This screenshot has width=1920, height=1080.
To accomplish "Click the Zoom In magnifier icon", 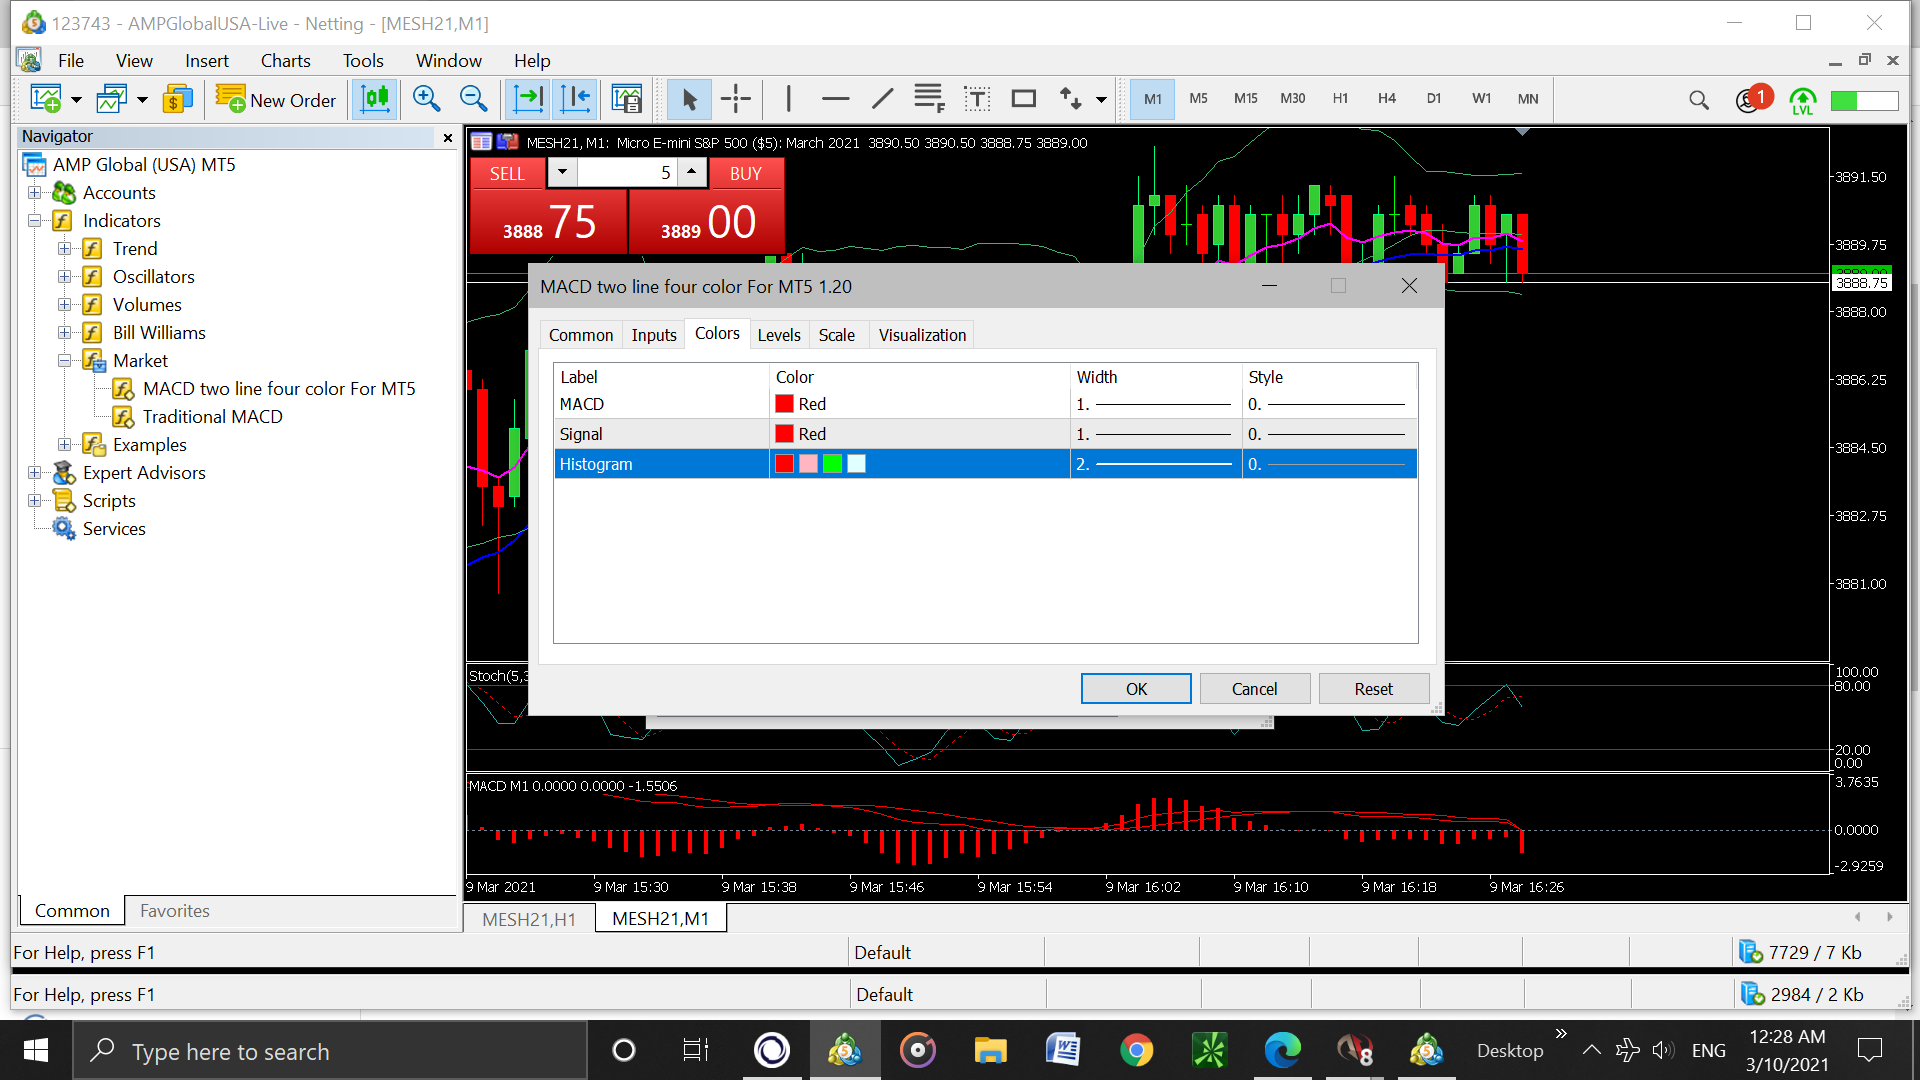I will tap(427, 99).
